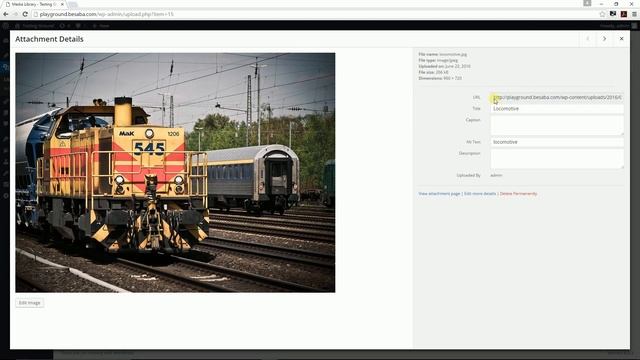Click the admin uploader name text

pyautogui.click(x=496, y=175)
